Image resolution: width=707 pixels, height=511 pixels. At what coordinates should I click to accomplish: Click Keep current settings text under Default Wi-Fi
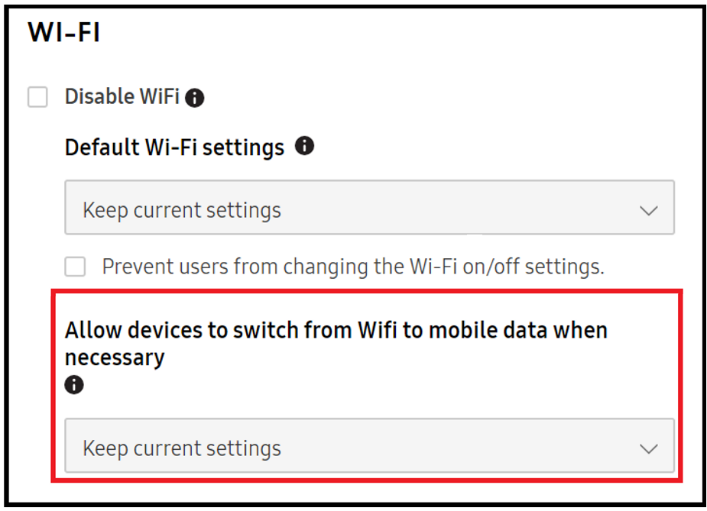pyautogui.click(x=182, y=210)
